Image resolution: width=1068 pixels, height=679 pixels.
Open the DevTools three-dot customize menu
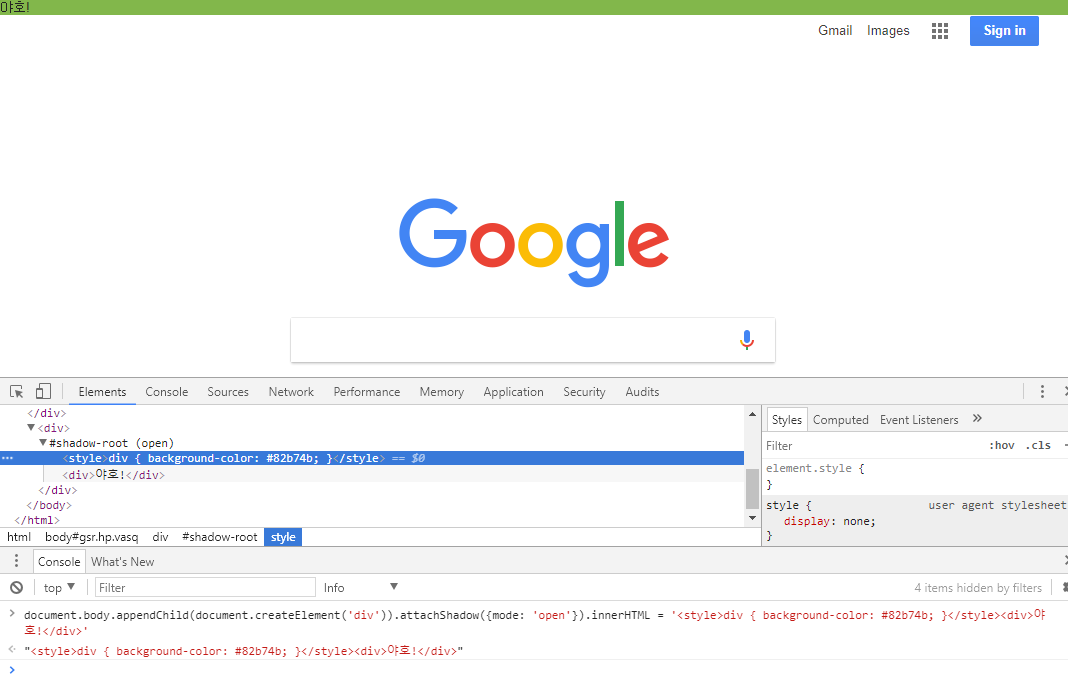(1041, 392)
